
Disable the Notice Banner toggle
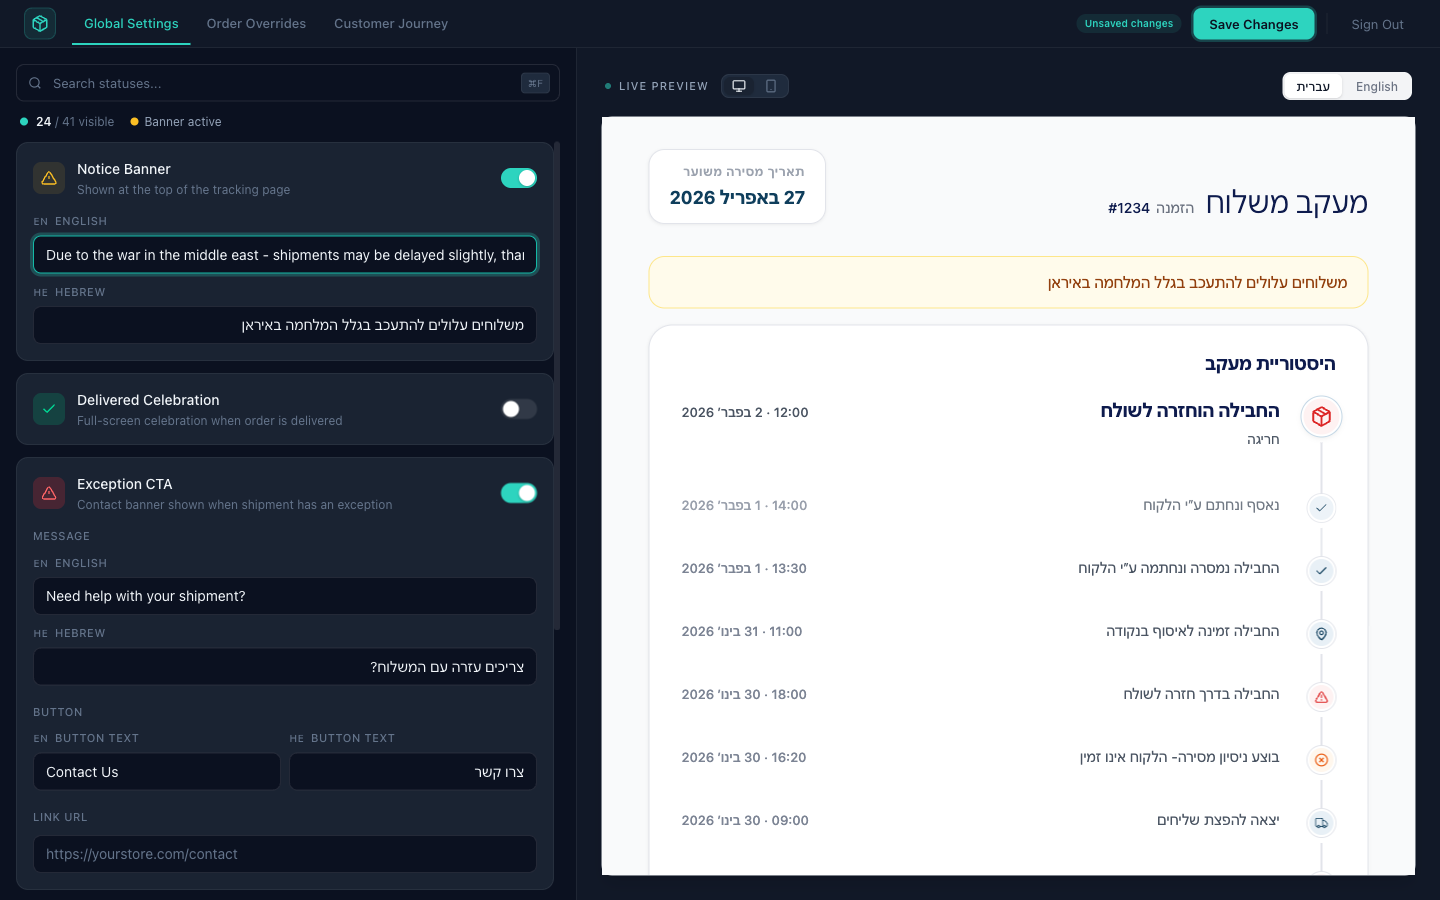coord(519,177)
